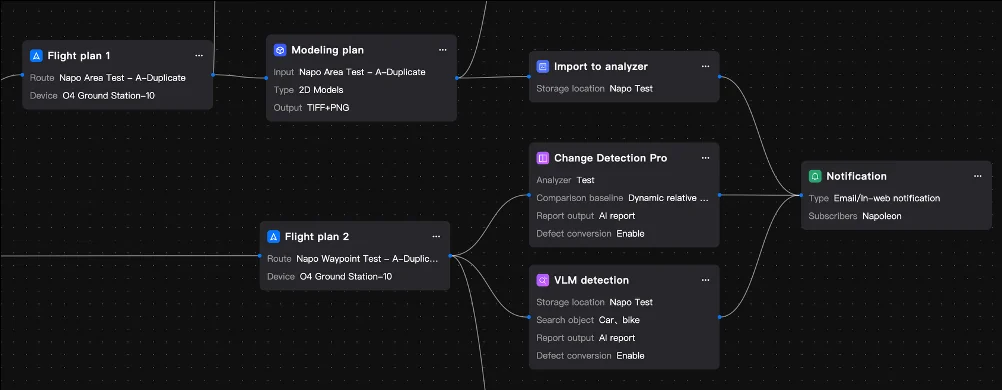Click Comparison baseline value Dynamic relative
This screenshot has height=390, width=1002.
coord(668,198)
